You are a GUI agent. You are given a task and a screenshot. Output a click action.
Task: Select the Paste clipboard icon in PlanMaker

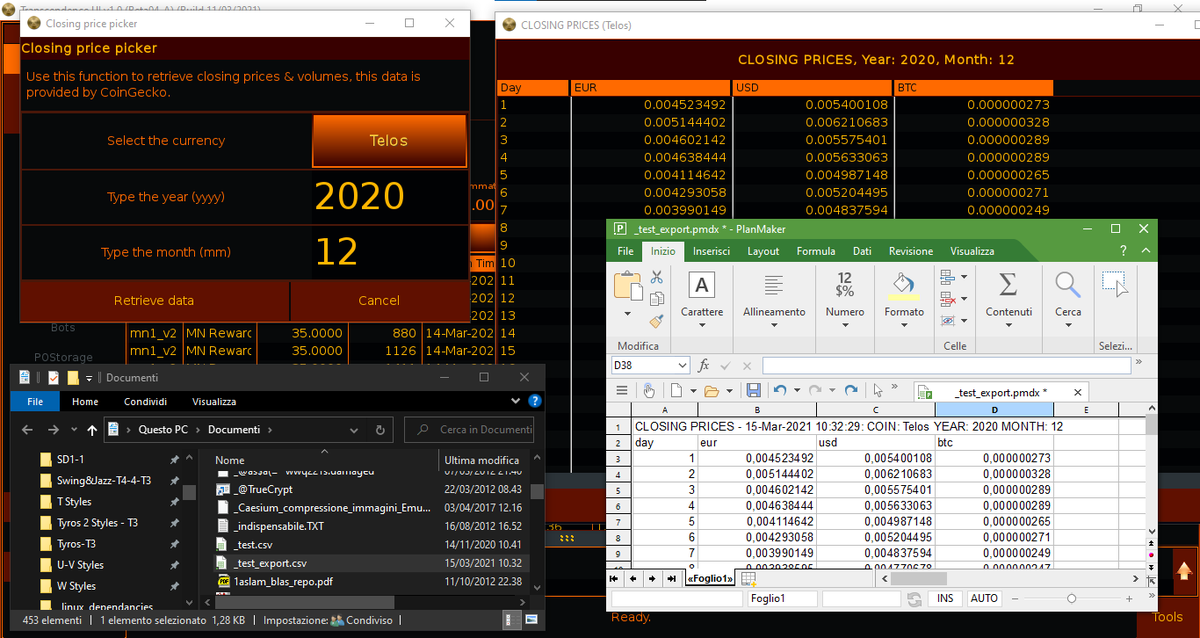tap(628, 287)
